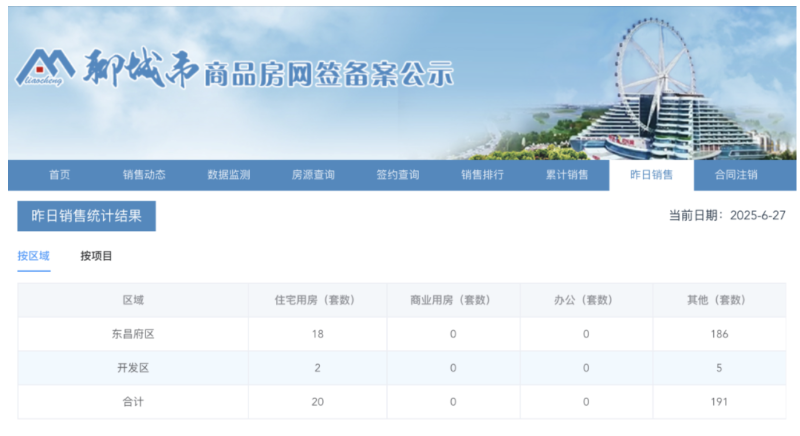This screenshot has height=436, width=800.
Task: Click the value 186 for 东昌府区
Action: (719, 335)
